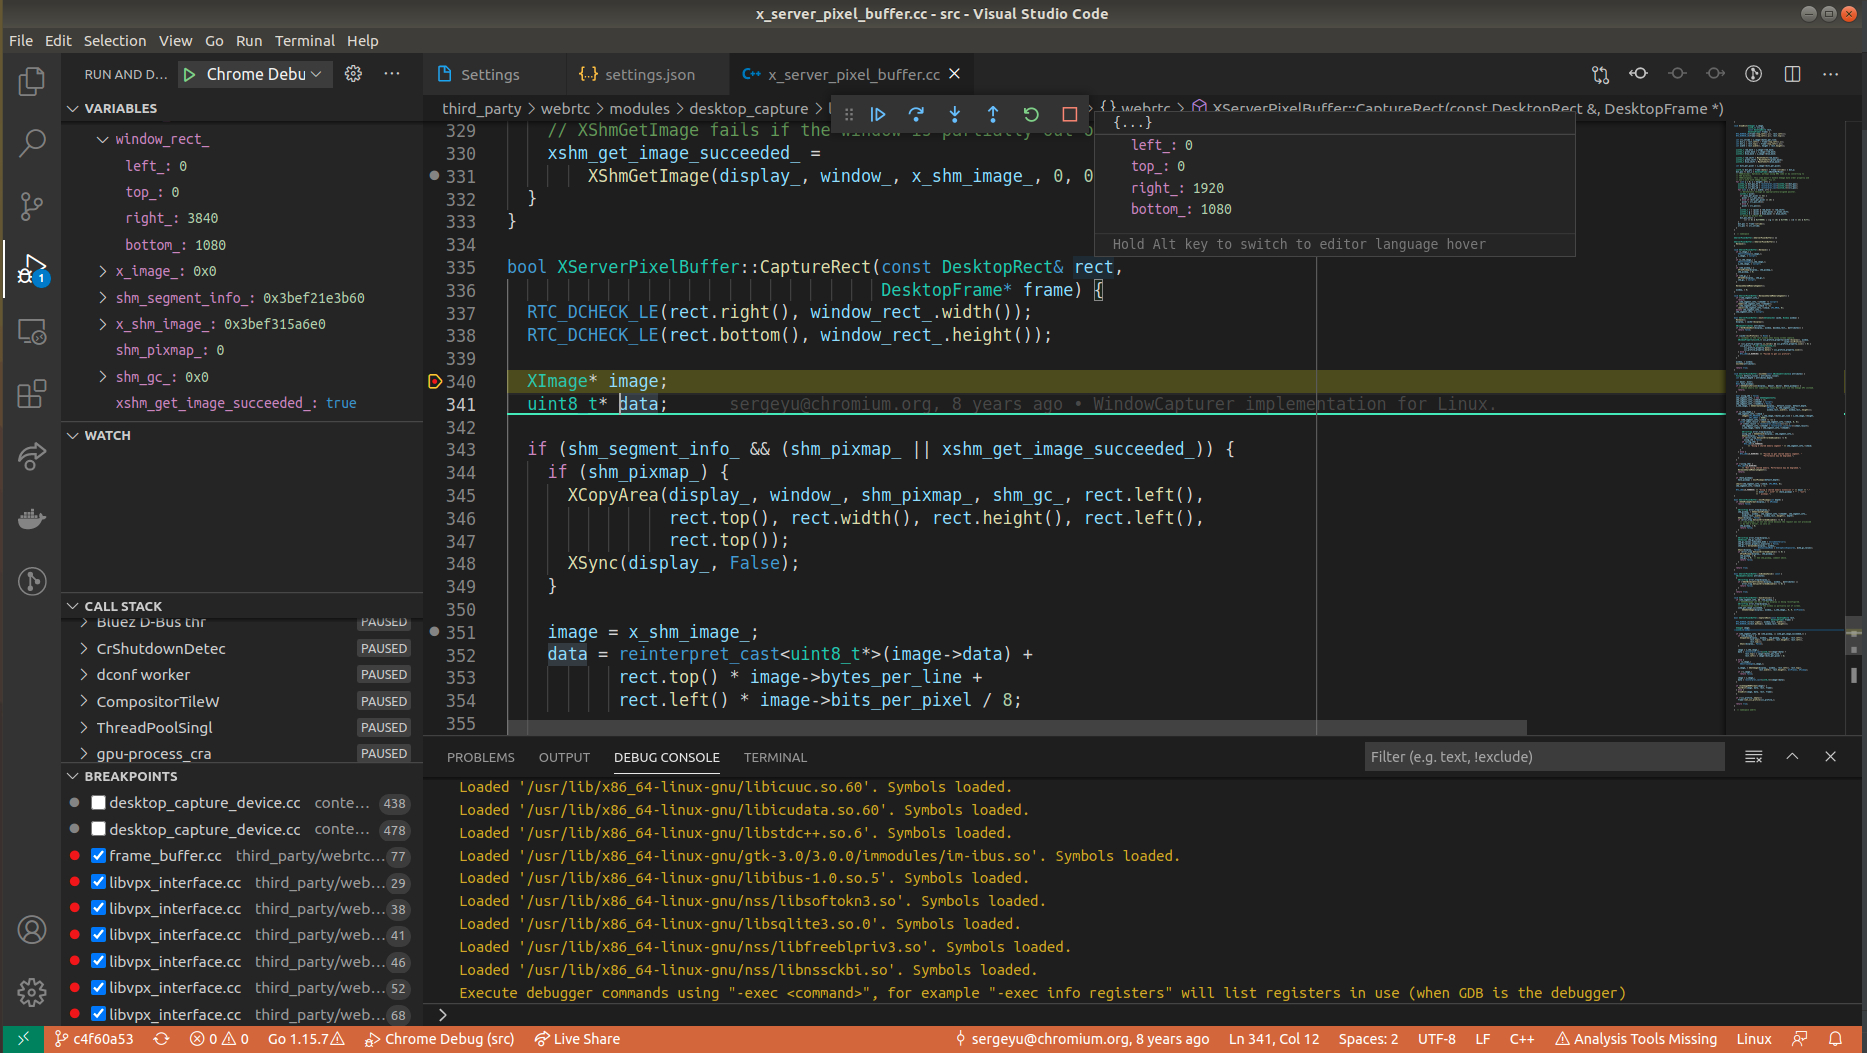
Task: Open the Selection menu
Action: (x=114, y=41)
